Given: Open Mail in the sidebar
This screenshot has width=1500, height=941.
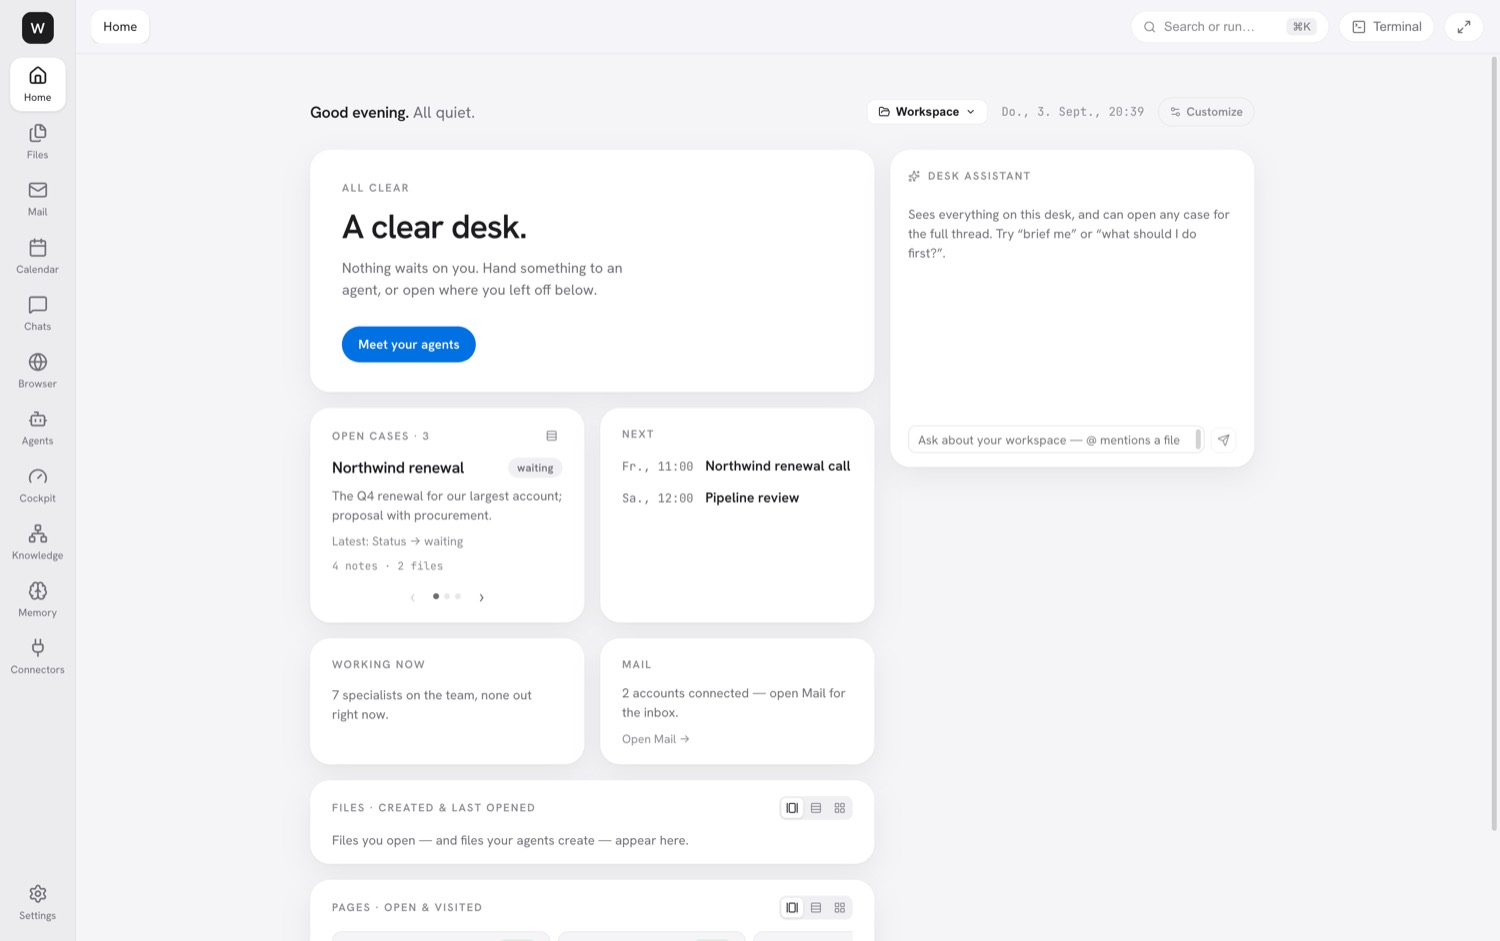Looking at the screenshot, I should coord(37,198).
